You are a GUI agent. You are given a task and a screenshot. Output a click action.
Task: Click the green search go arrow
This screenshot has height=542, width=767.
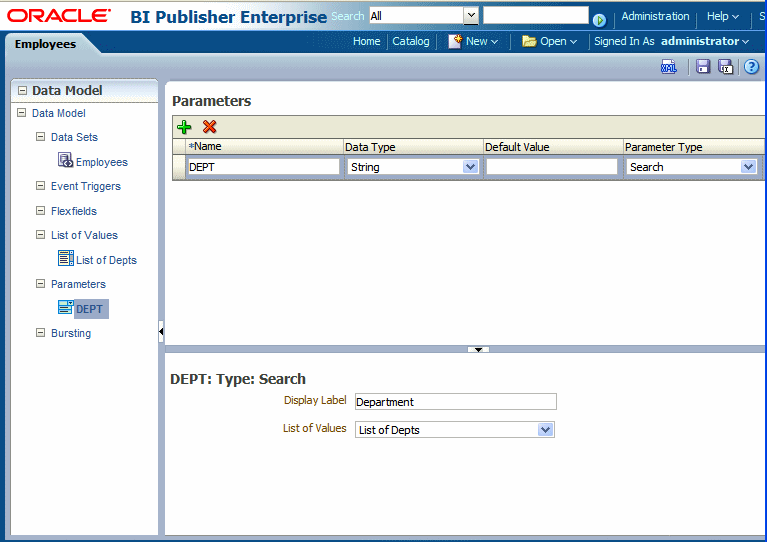[599, 20]
